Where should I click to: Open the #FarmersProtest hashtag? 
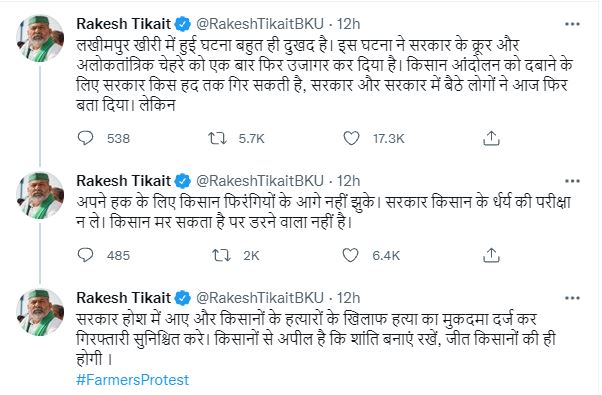point(132,380)
